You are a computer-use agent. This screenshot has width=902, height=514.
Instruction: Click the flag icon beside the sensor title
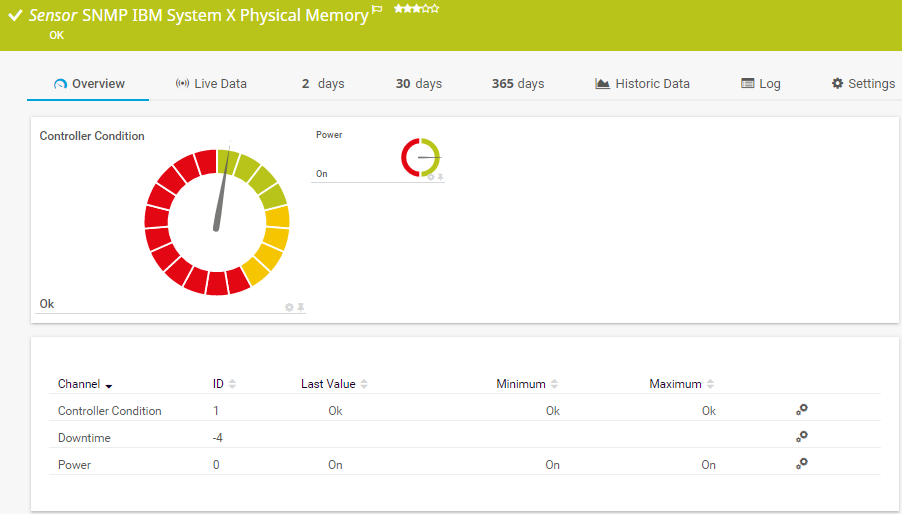click(377, 9)
